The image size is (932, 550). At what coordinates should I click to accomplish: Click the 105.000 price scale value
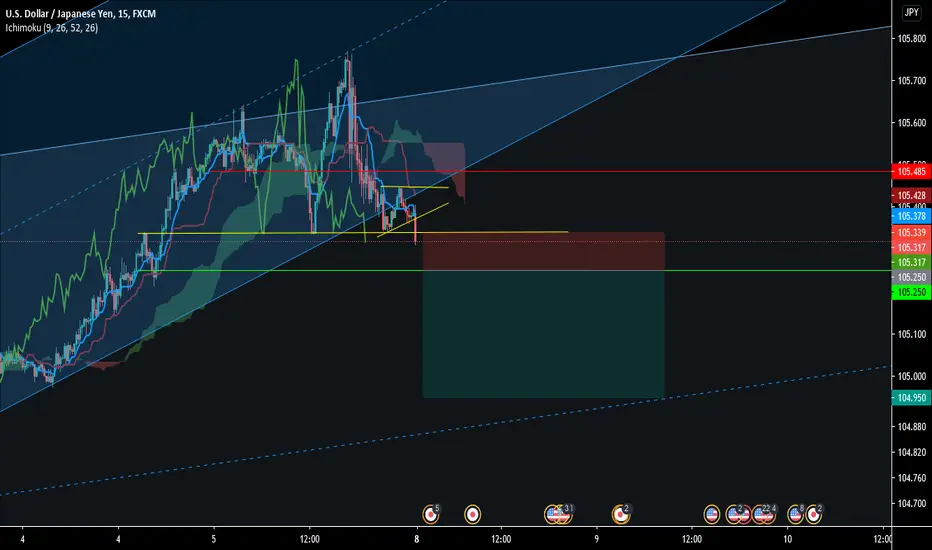click(912, 376)
